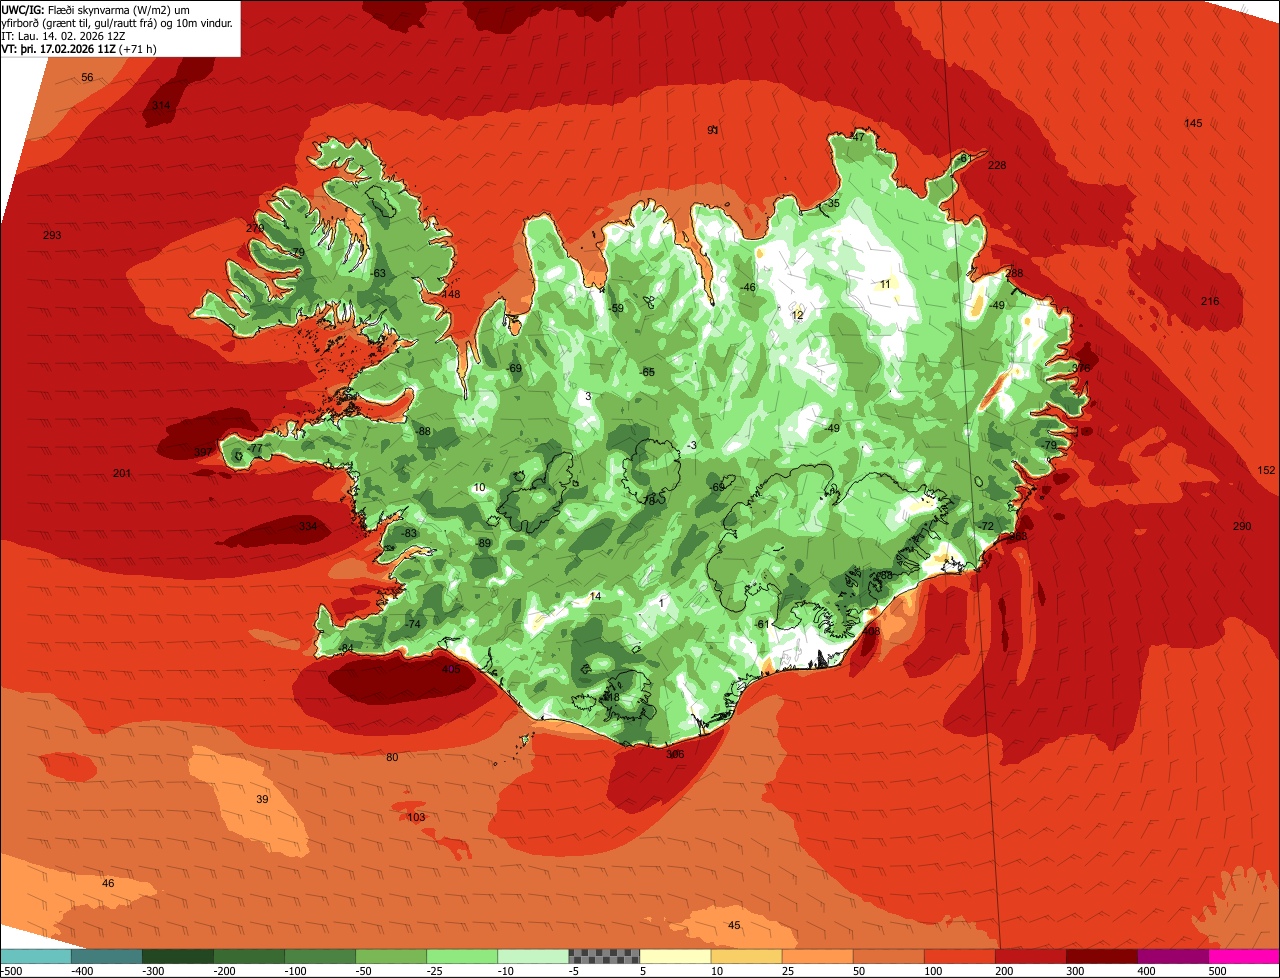Select the value 35 on the north coast
The height and width of the screenshot is (978, 1280).
(833, 203)
